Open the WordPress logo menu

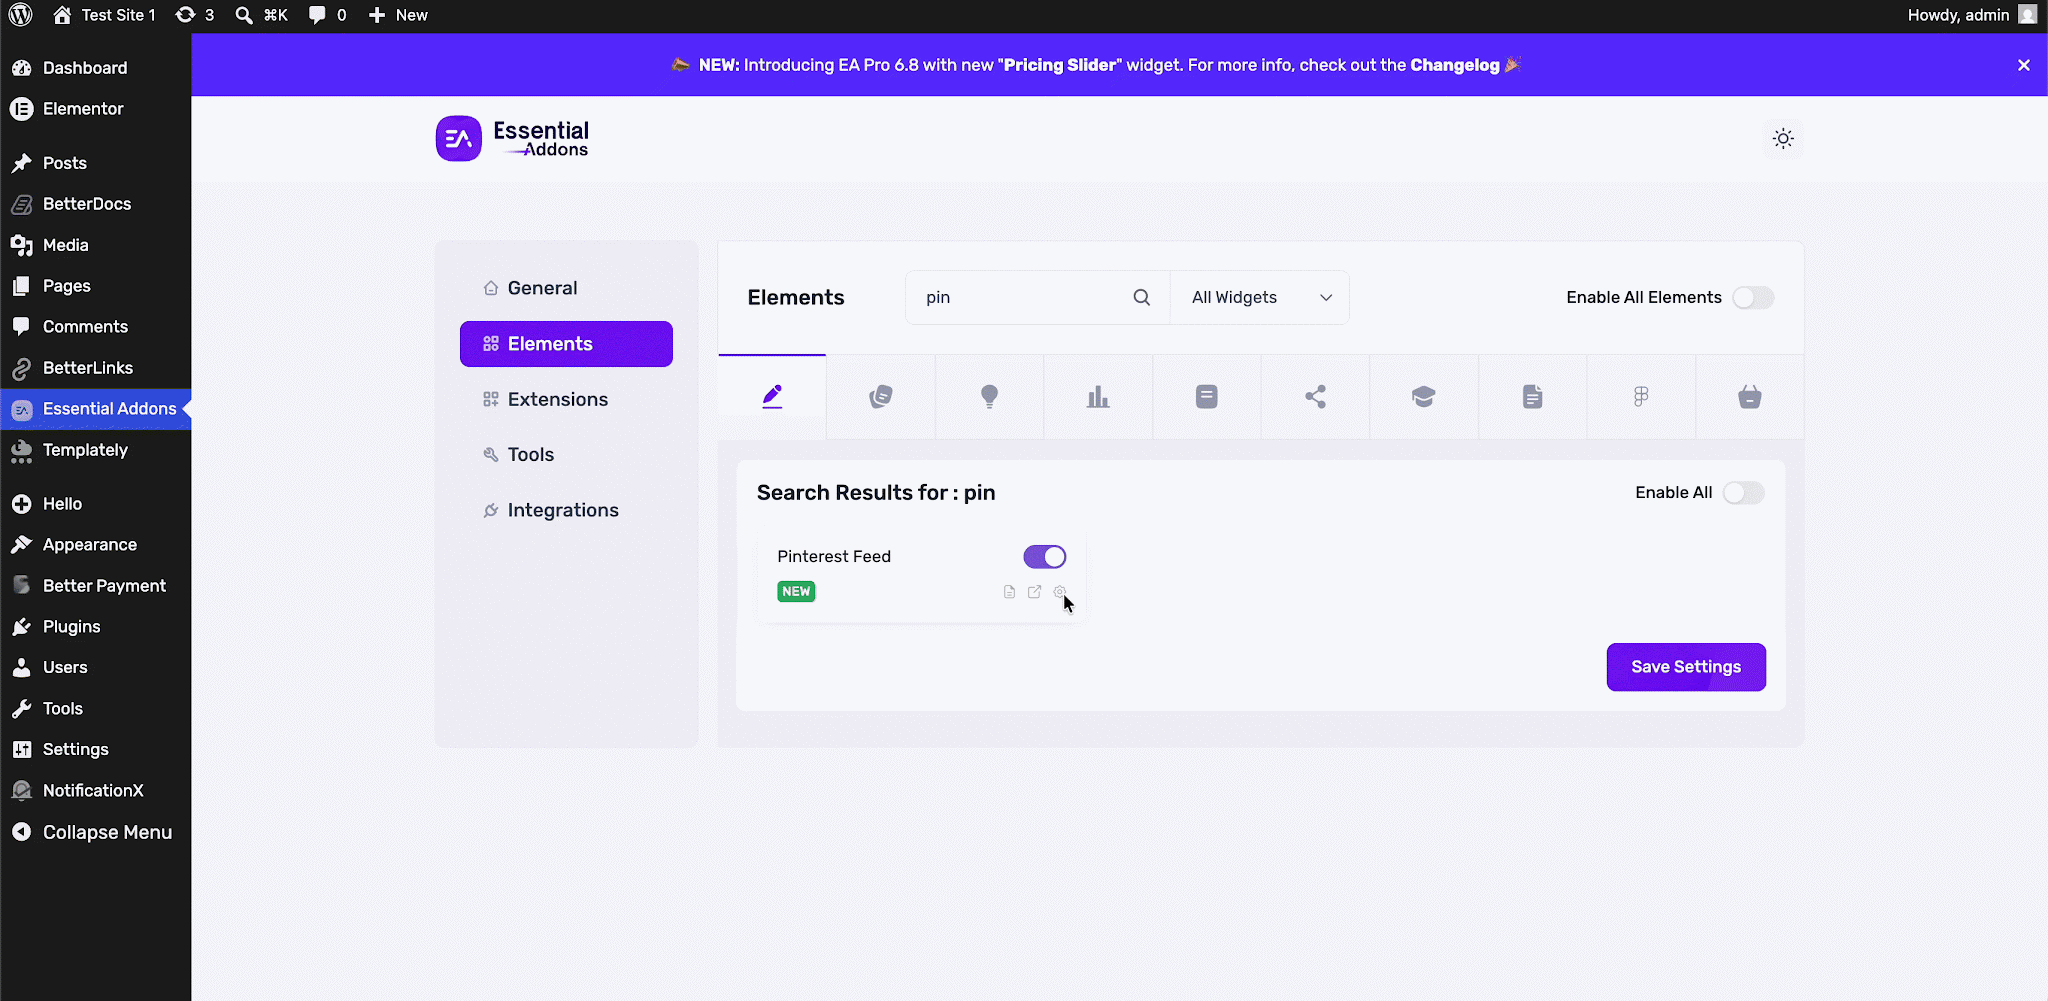point(21,15)
